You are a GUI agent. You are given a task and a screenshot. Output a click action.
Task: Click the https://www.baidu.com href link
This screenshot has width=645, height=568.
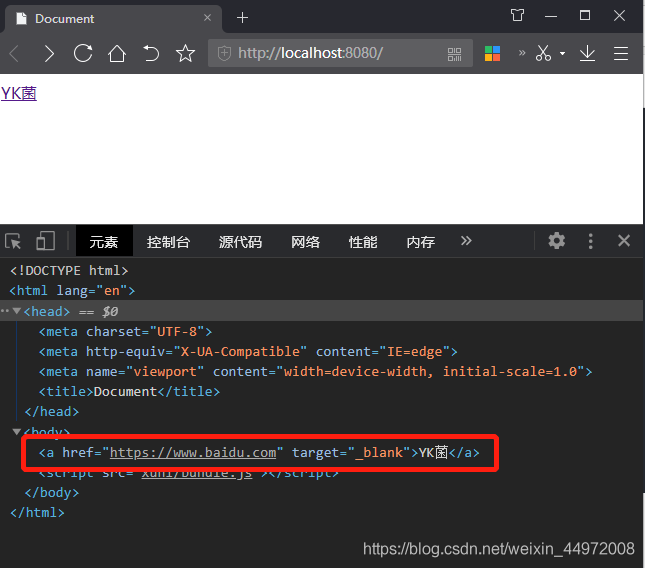tap(193, 452)
